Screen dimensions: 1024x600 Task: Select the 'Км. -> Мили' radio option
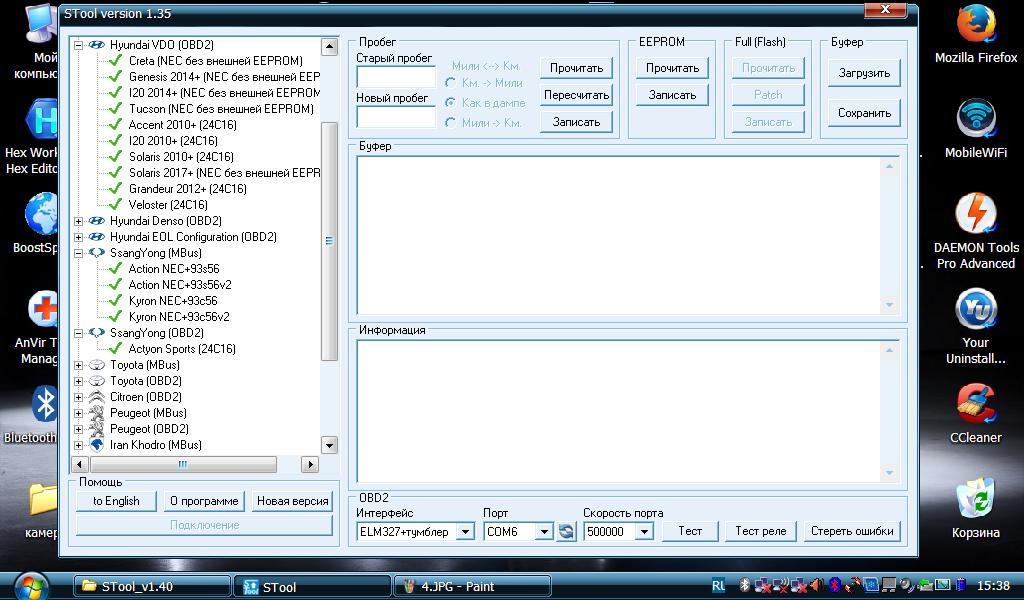pyautogui.click(x=451, y=83)
